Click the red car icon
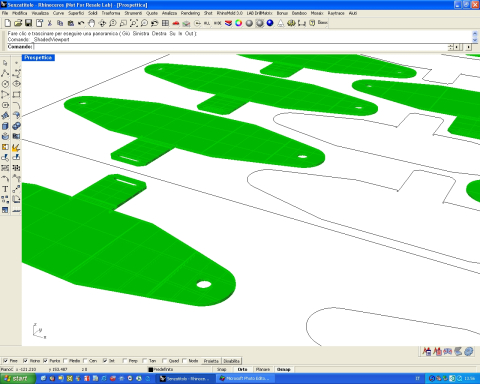The height and width of the screenshot is (384, 480). click(176, 23)
